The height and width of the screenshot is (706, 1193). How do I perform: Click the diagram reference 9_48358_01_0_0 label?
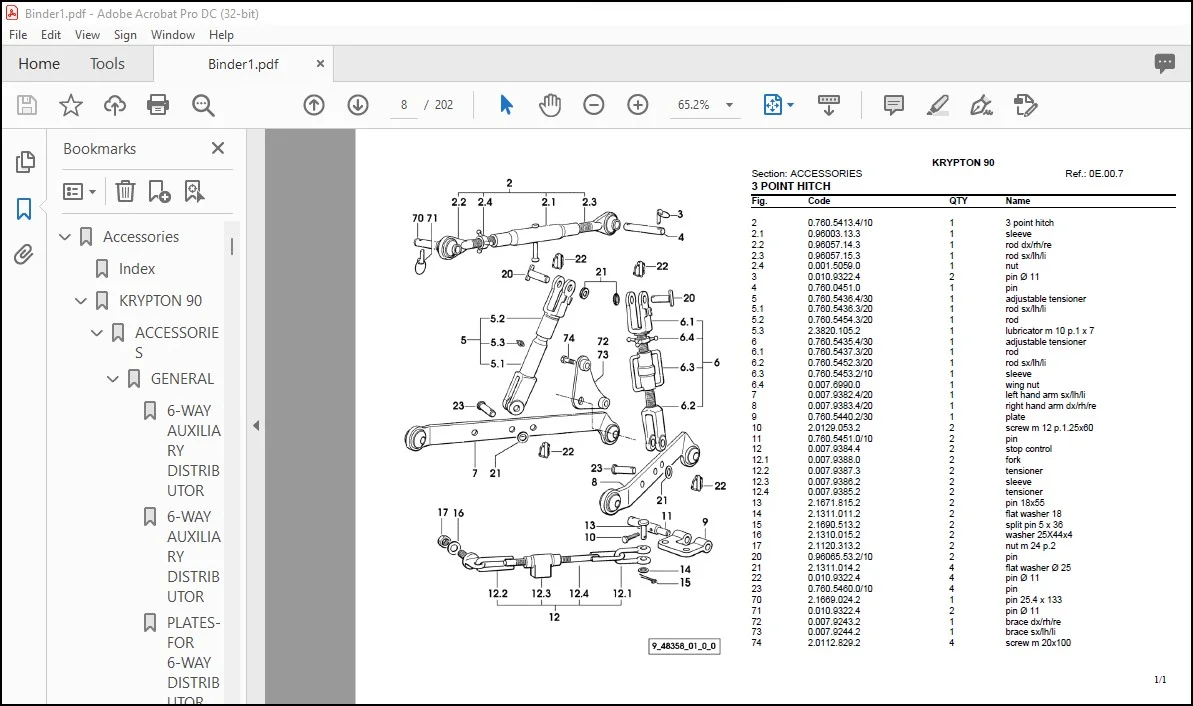684,646
